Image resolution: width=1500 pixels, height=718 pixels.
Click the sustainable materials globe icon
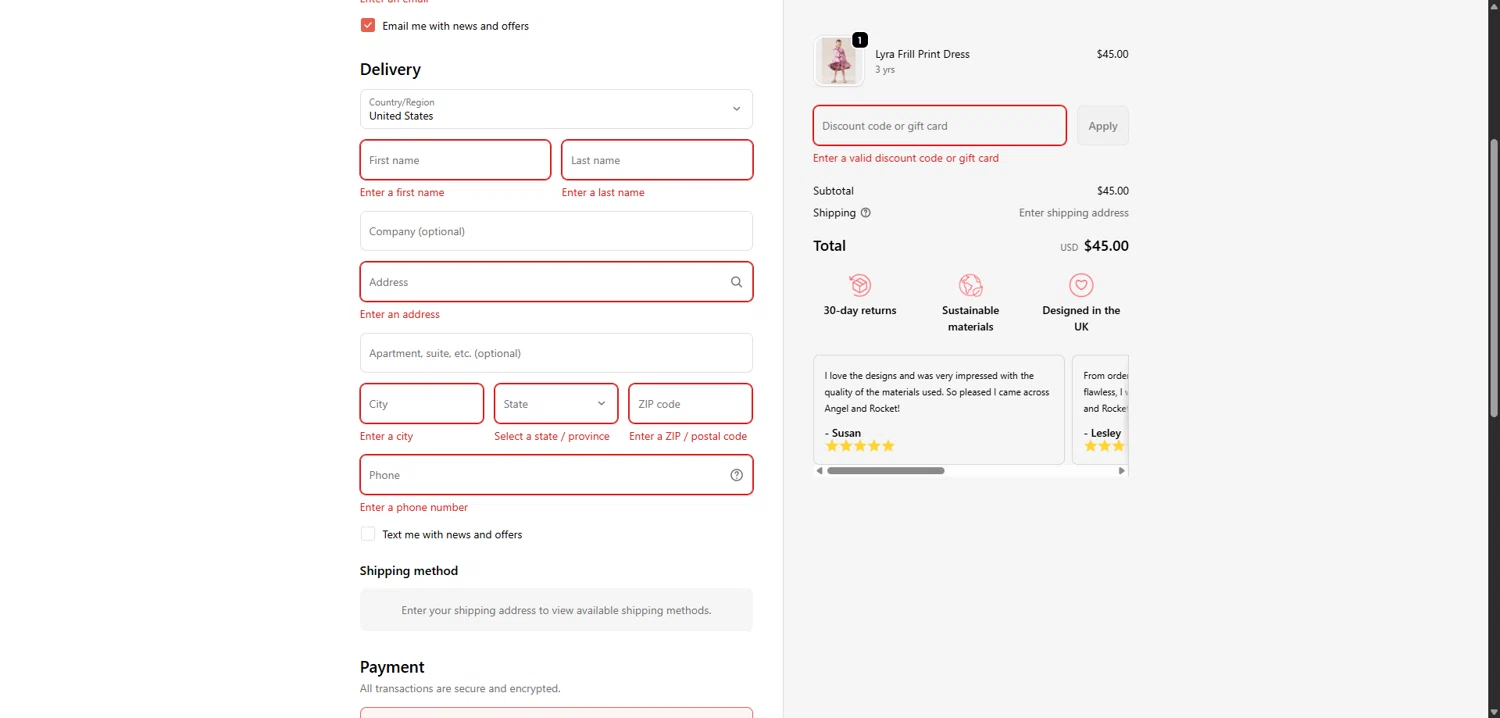click(970, 285)
